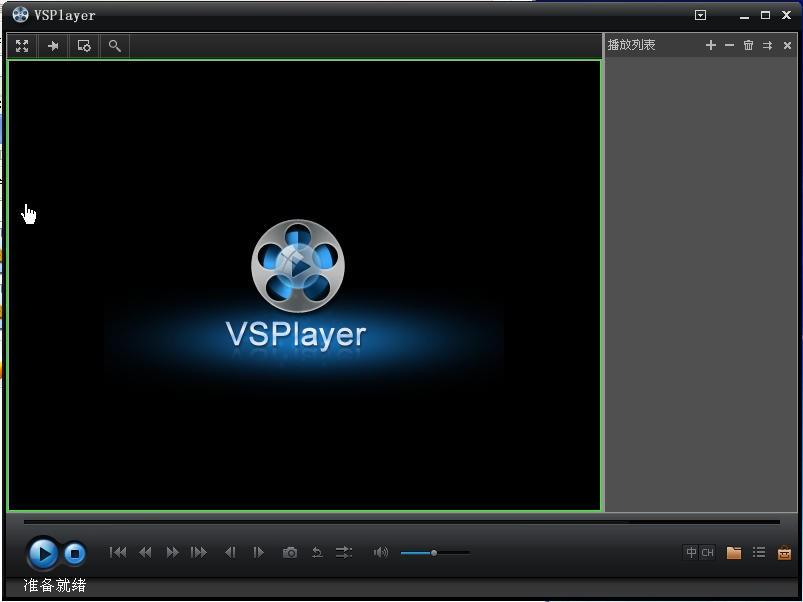Open the playlist play-order arrow menu
Viewport: 803px width, 602px height.
tap(767, 45)
